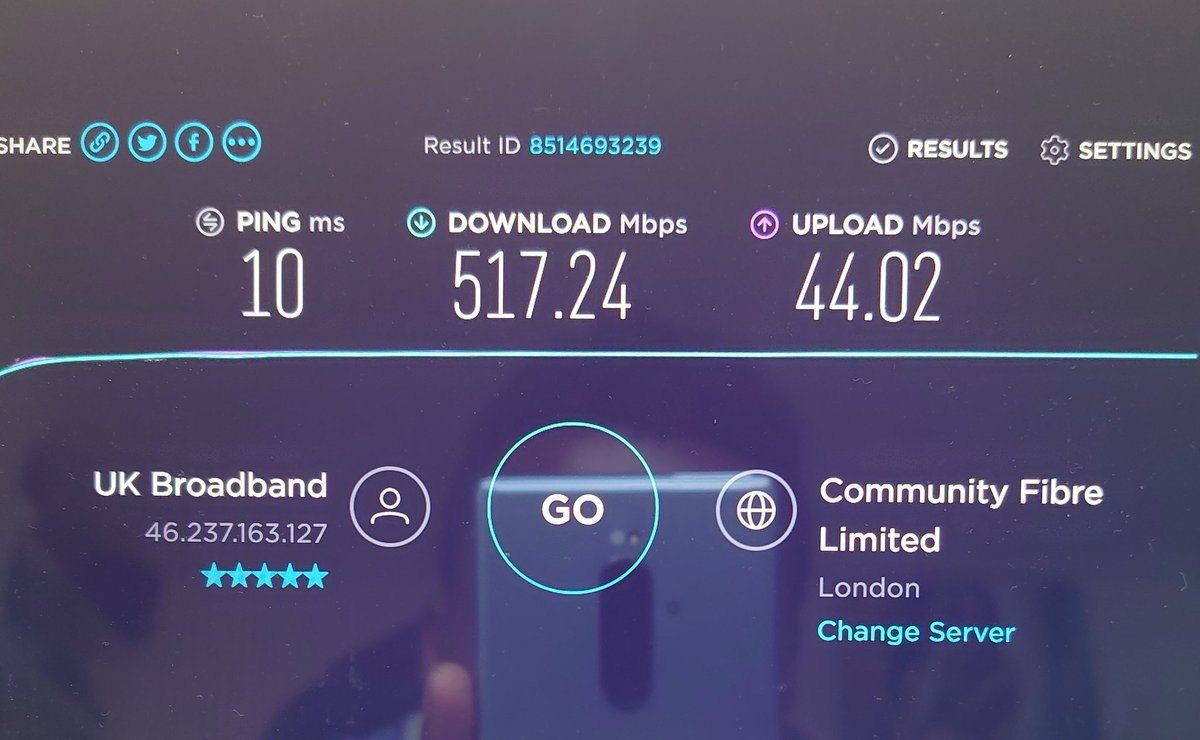
Task: Share result on Twitter icon
Action: pos(148,143)
